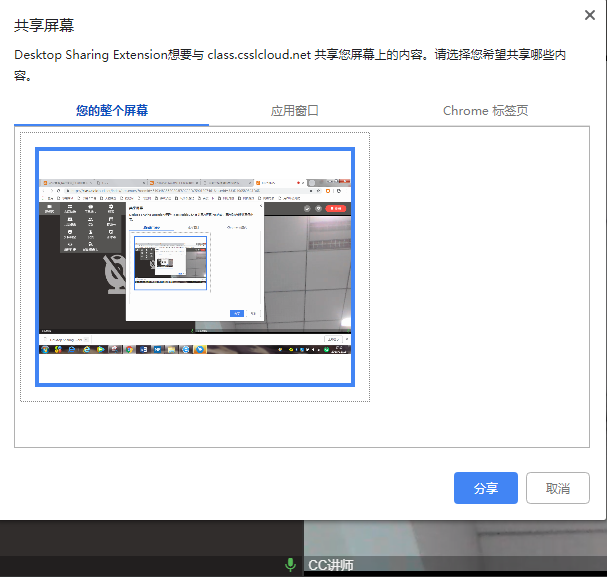The height and width of the screenshot is (577, 607).
Task: Cancel sharing with the 取消 button
Action: 557,488
